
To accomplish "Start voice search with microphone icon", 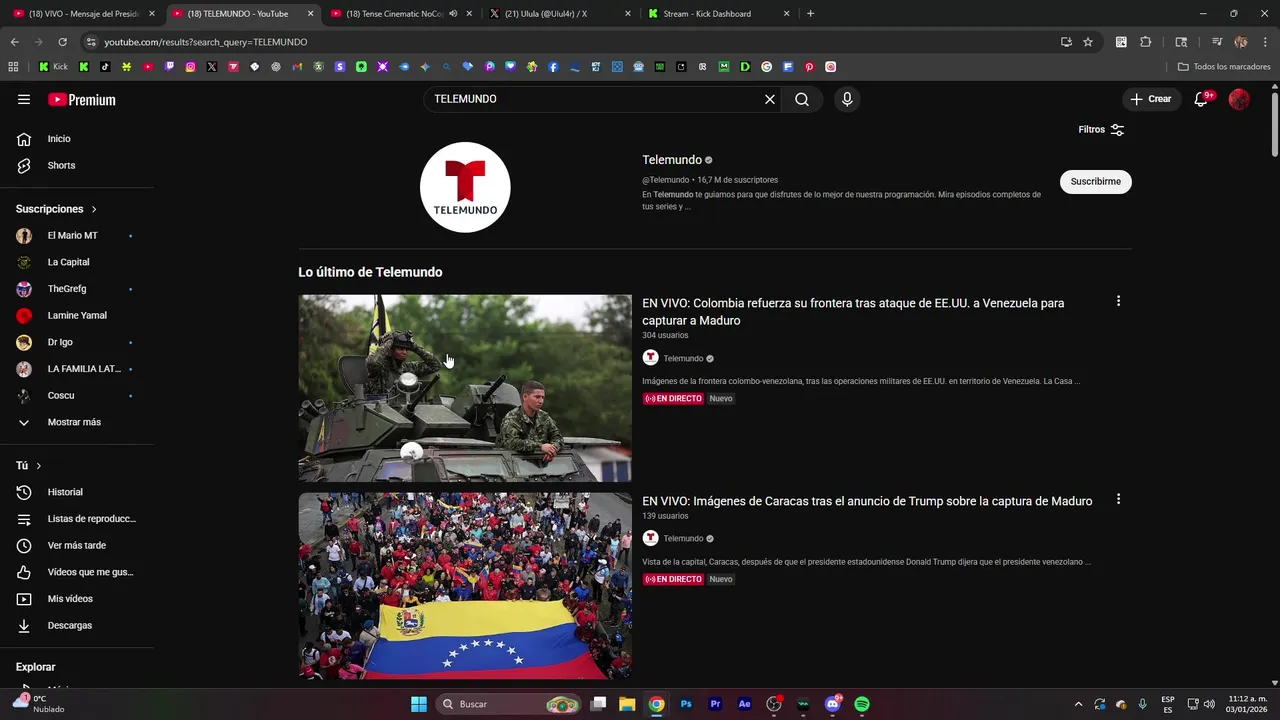I will 847,99.
